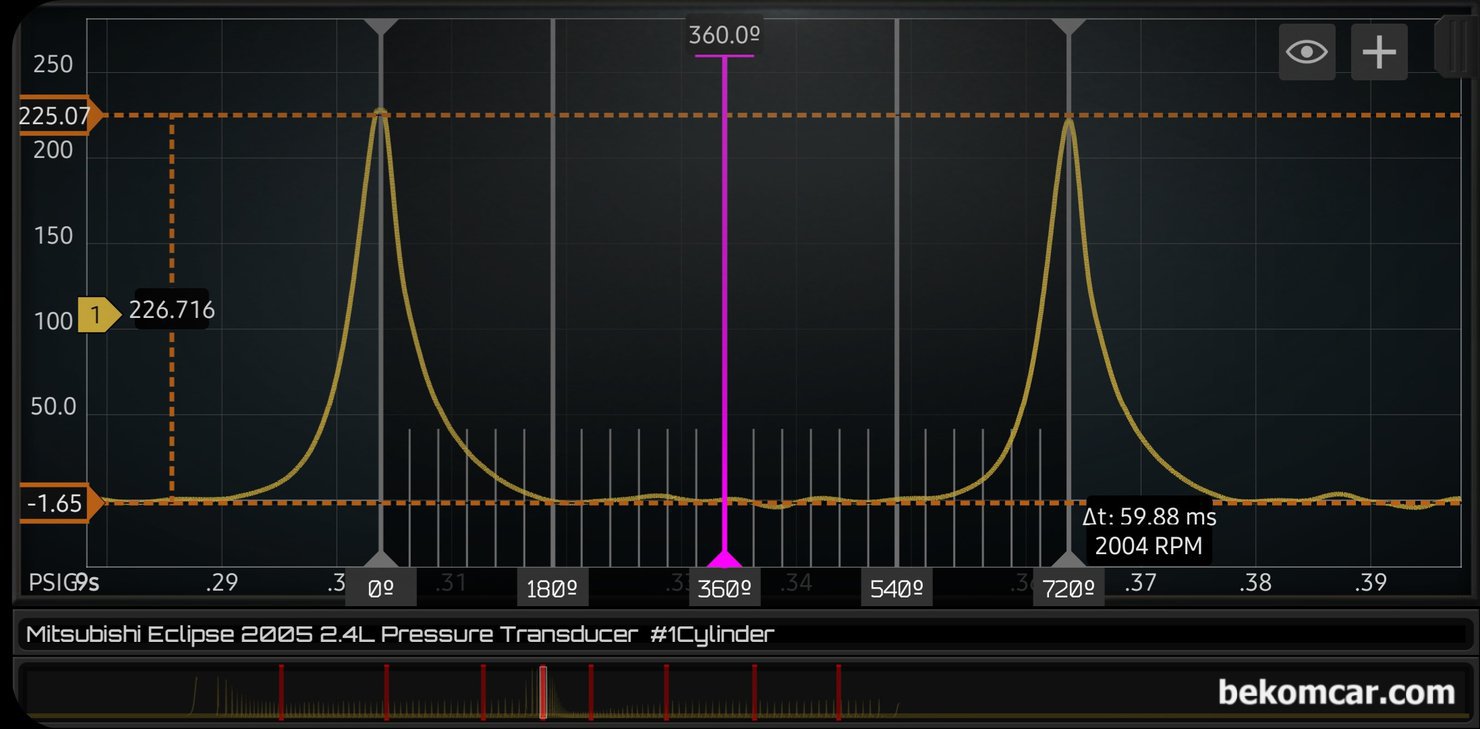Click the 2004 RPM readout

click(x=1147, y=546)
